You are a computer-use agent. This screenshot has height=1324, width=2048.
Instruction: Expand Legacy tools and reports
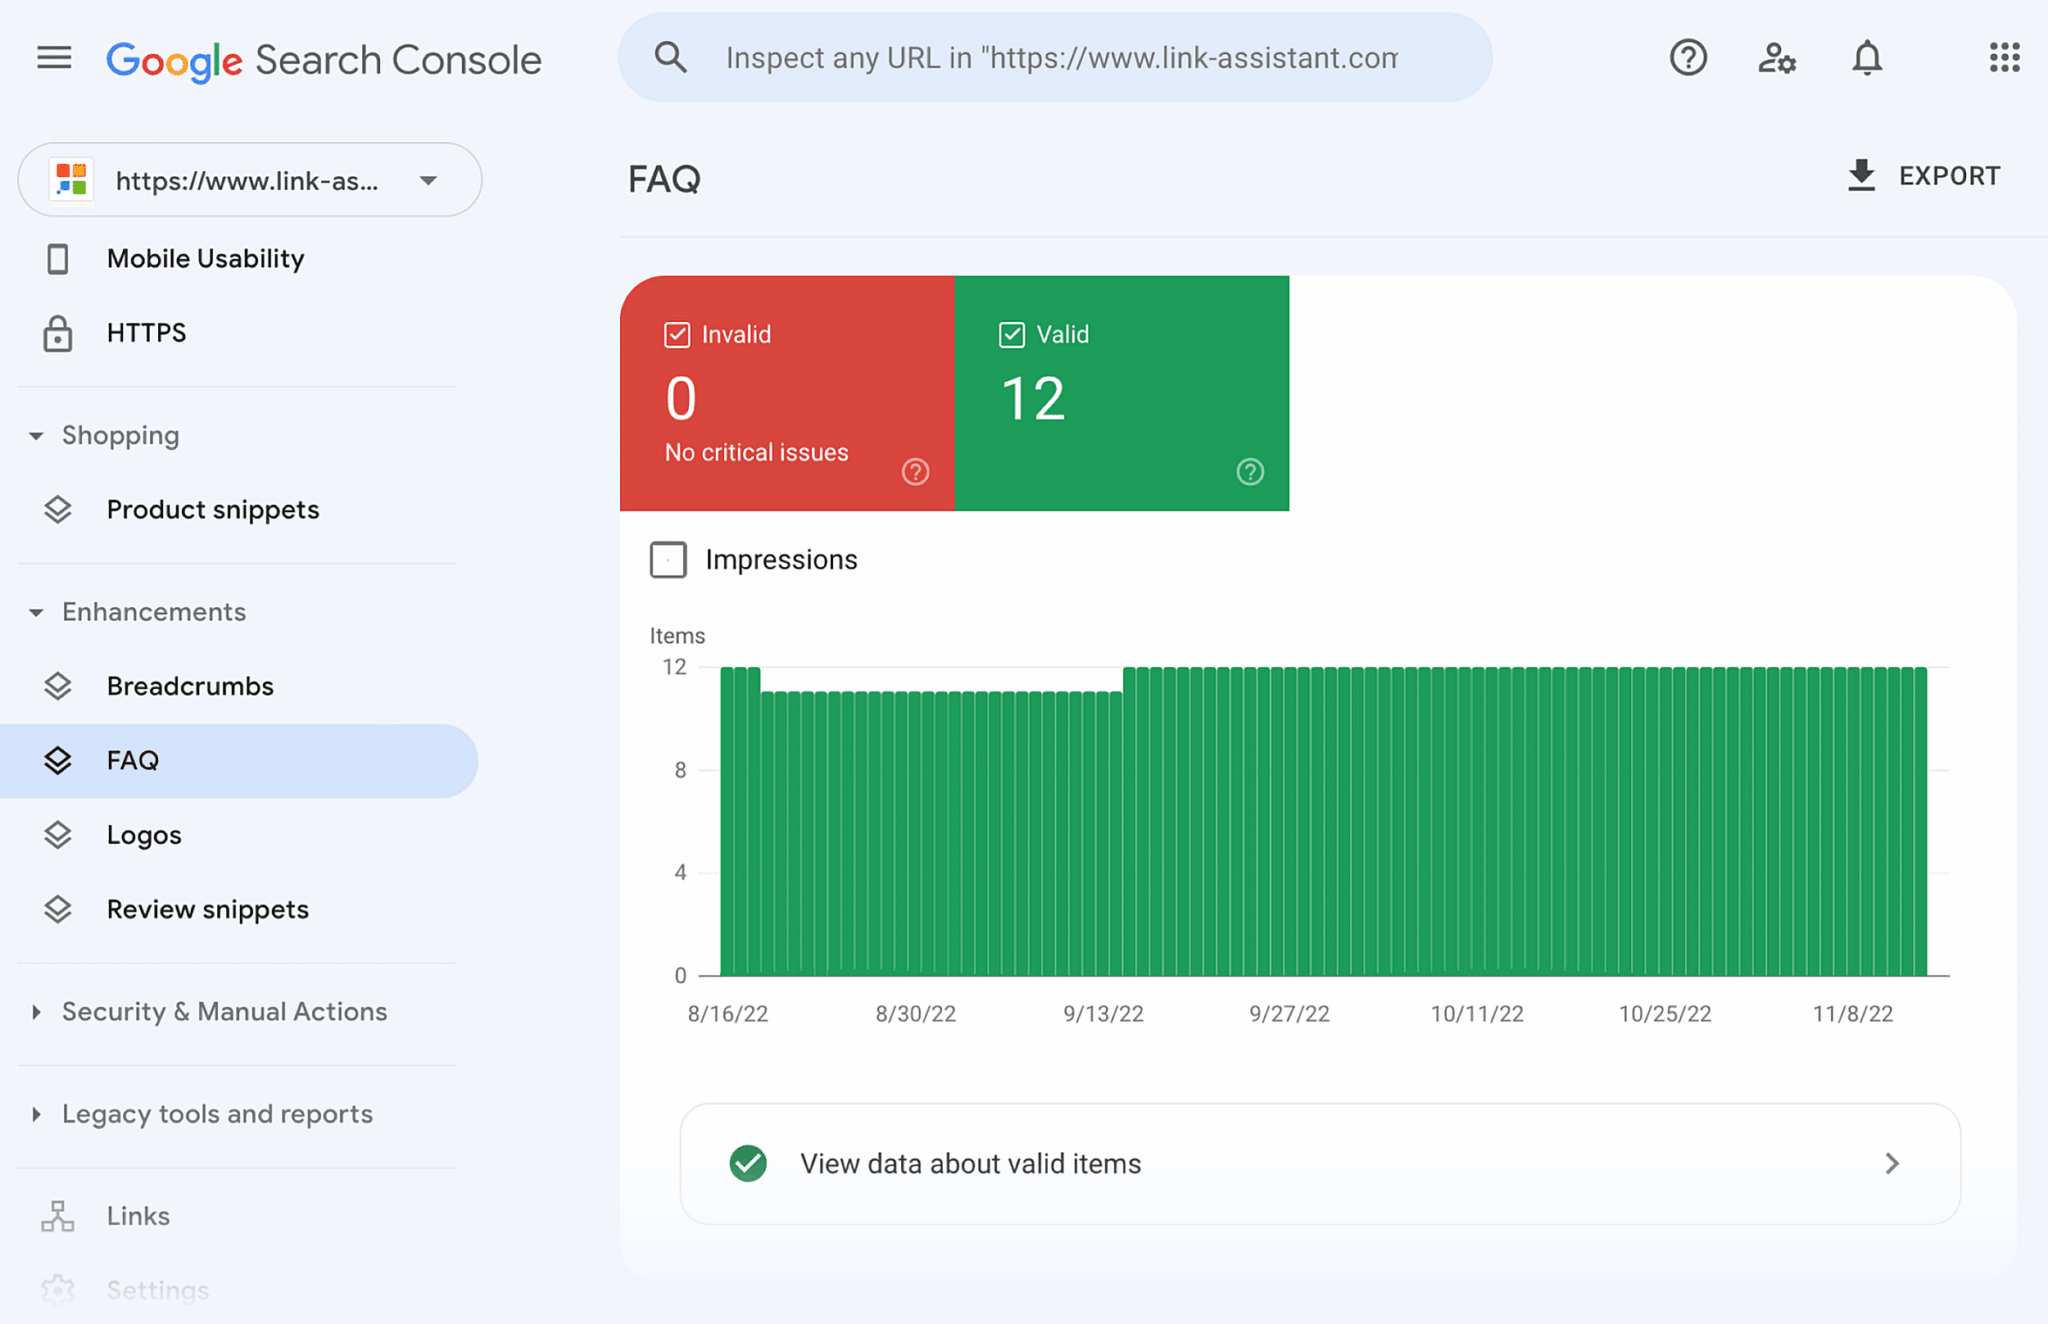[36, 1114]
